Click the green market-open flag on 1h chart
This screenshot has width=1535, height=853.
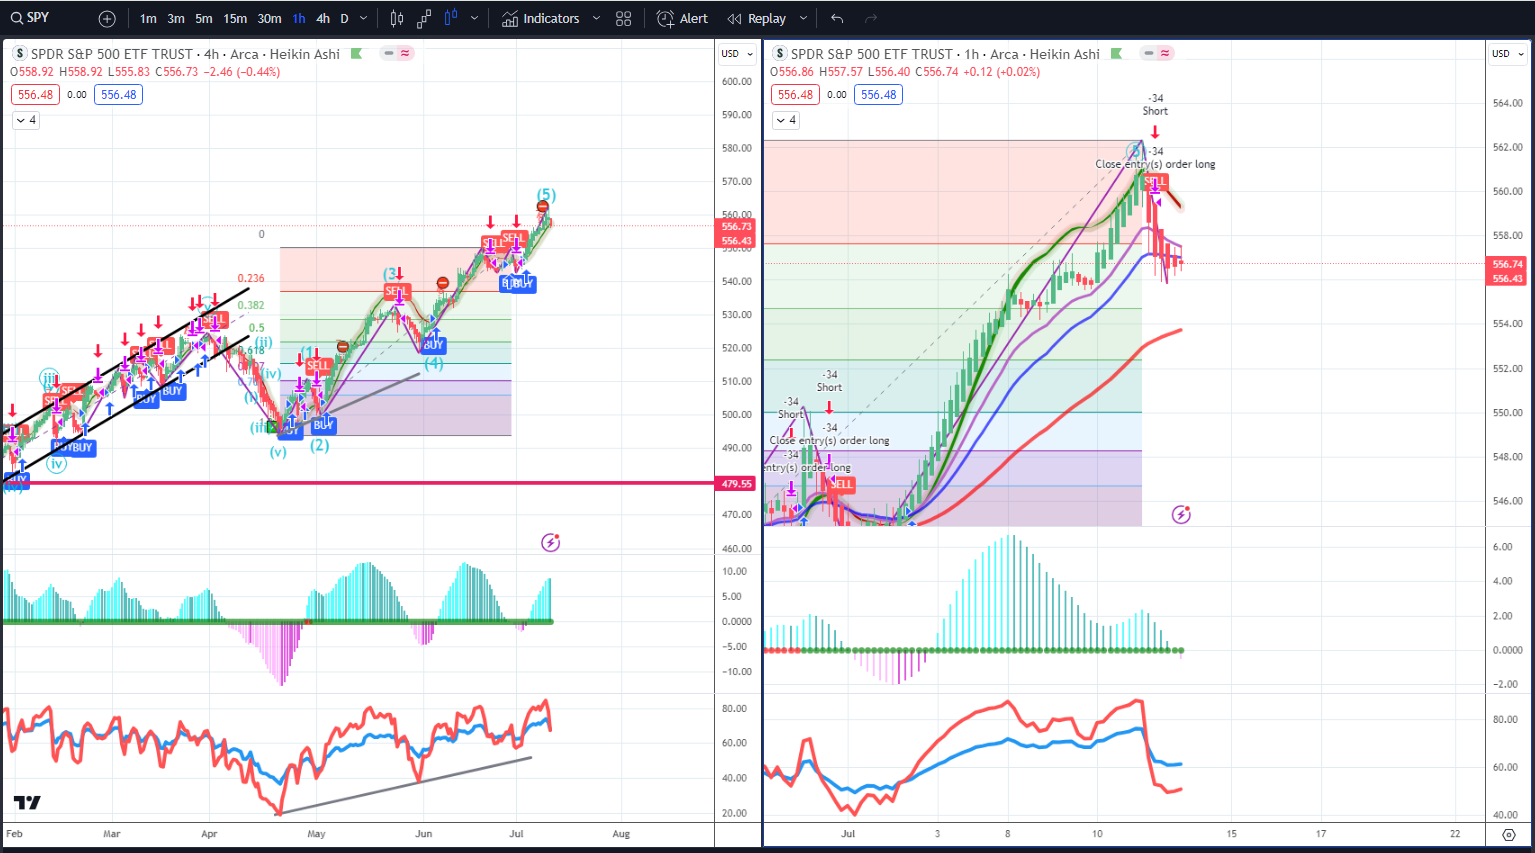pyautogui.click(x=1116, y=54)
